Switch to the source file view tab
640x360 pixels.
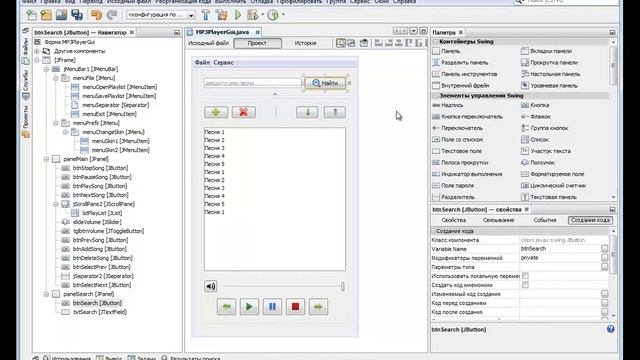[x=209, y=43]
